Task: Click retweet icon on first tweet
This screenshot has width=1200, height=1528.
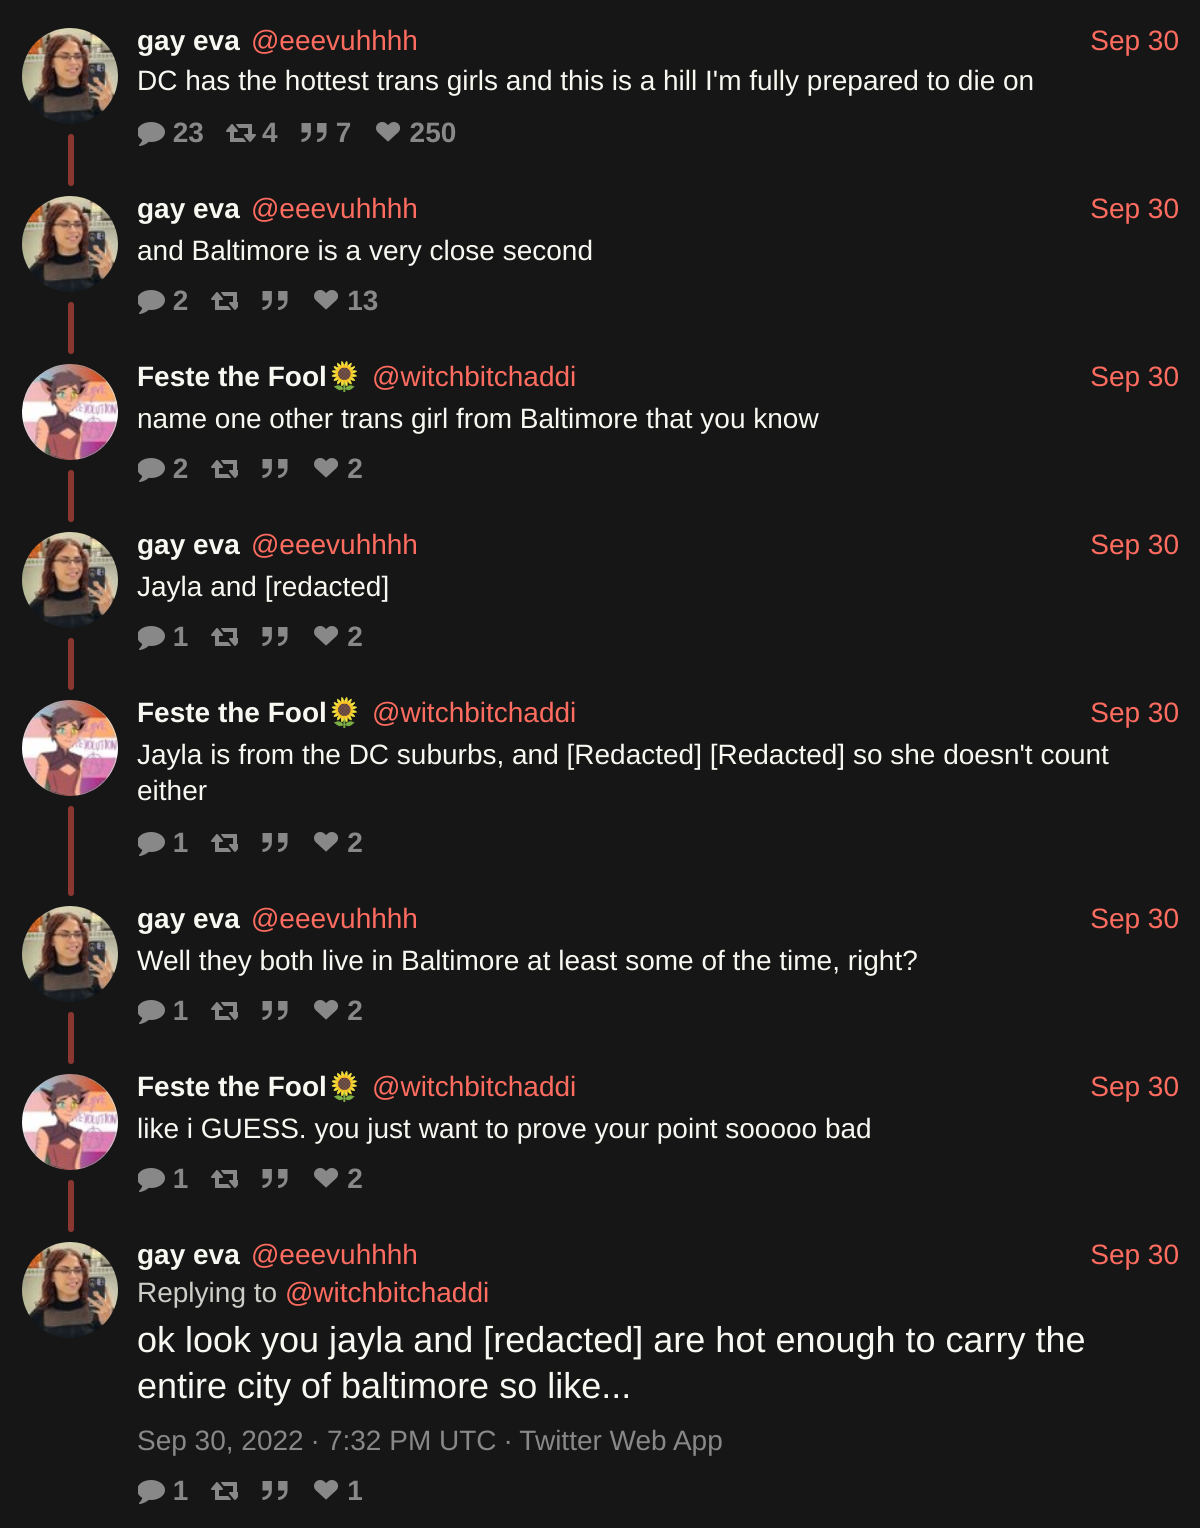Action: tap(240, 132)
